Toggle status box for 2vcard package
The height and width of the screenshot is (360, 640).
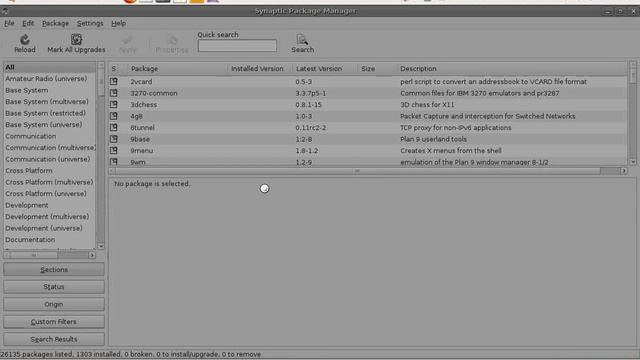tap(113, 82)
